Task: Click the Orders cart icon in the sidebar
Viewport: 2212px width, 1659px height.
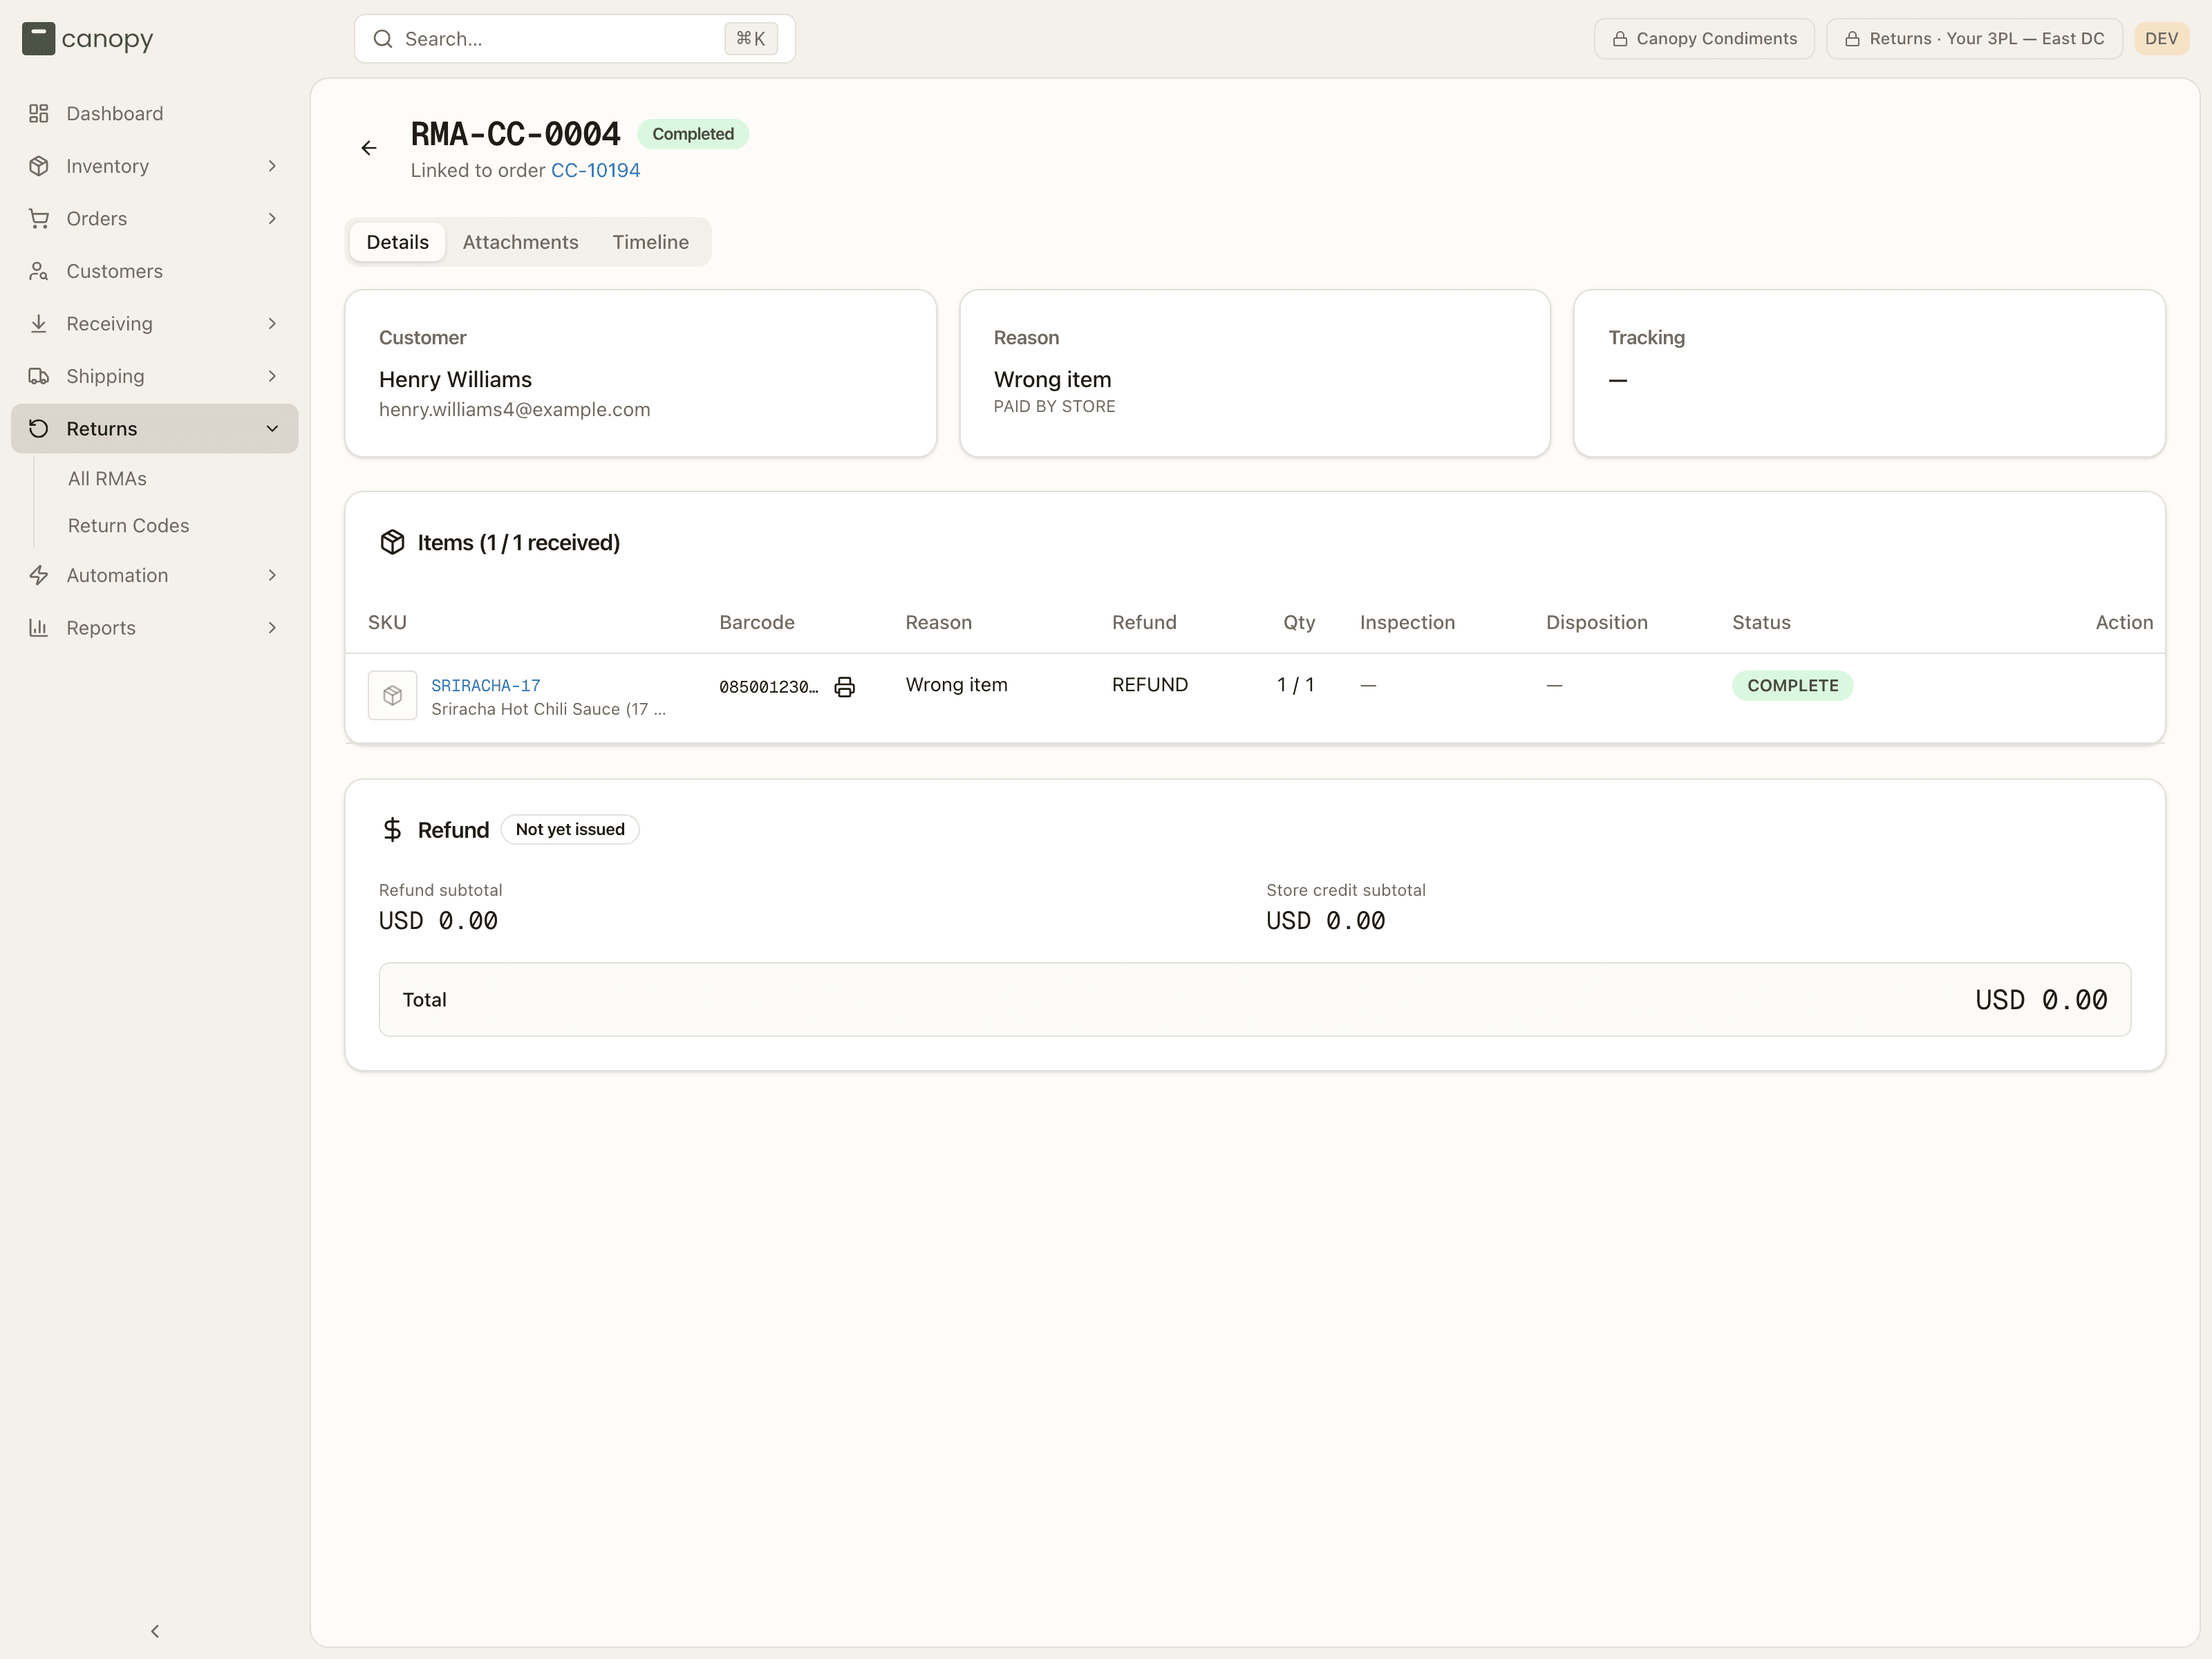Action: pyautogui.click(x=39, y=219)
